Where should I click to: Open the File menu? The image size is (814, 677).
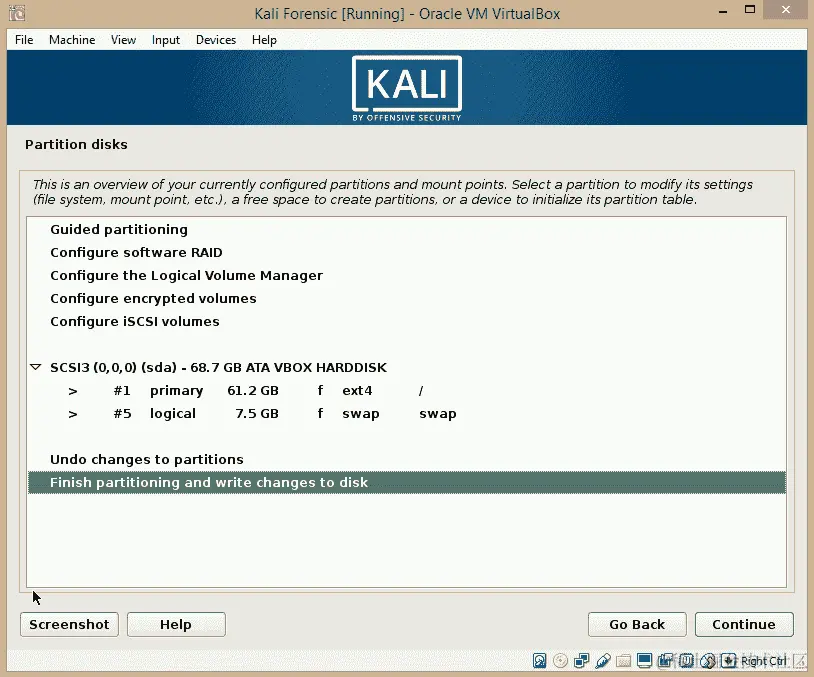[x=24, y=40]
